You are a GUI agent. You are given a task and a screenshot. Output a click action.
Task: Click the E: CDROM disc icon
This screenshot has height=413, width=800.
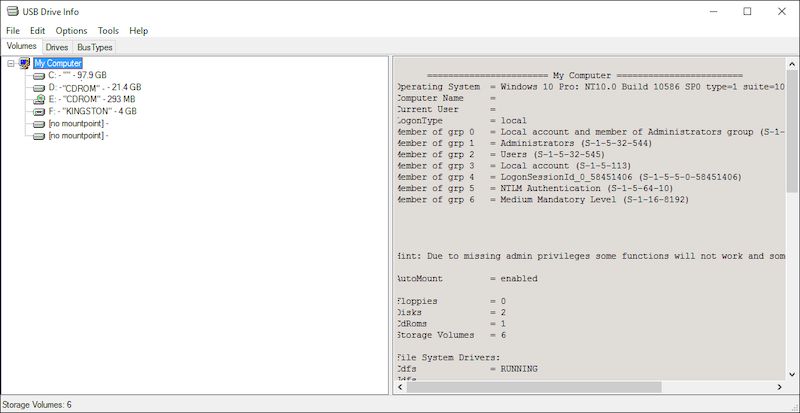tap(39, 100)
